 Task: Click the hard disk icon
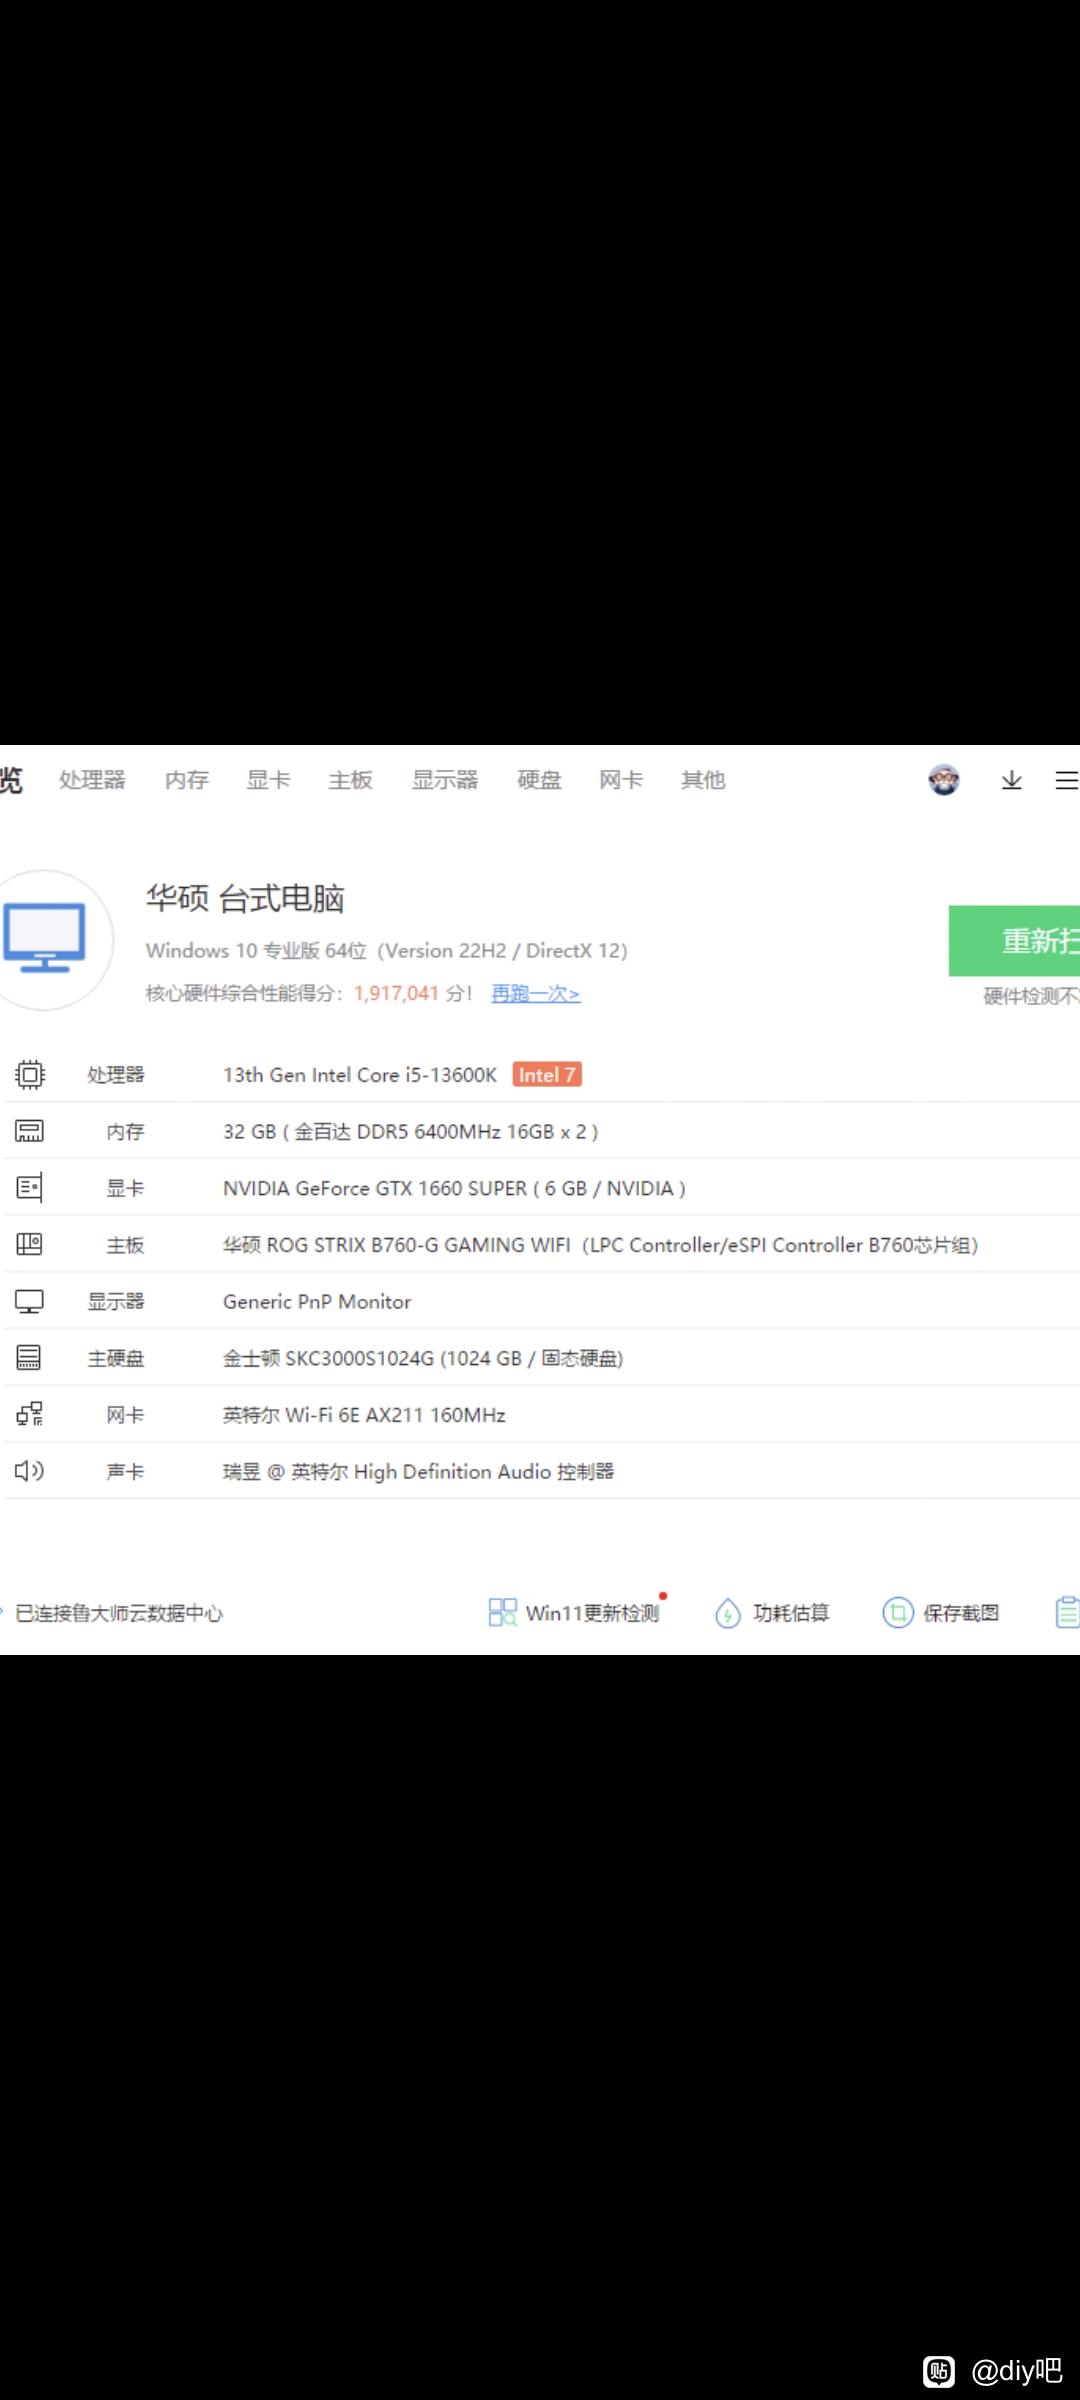[30, 1358]
